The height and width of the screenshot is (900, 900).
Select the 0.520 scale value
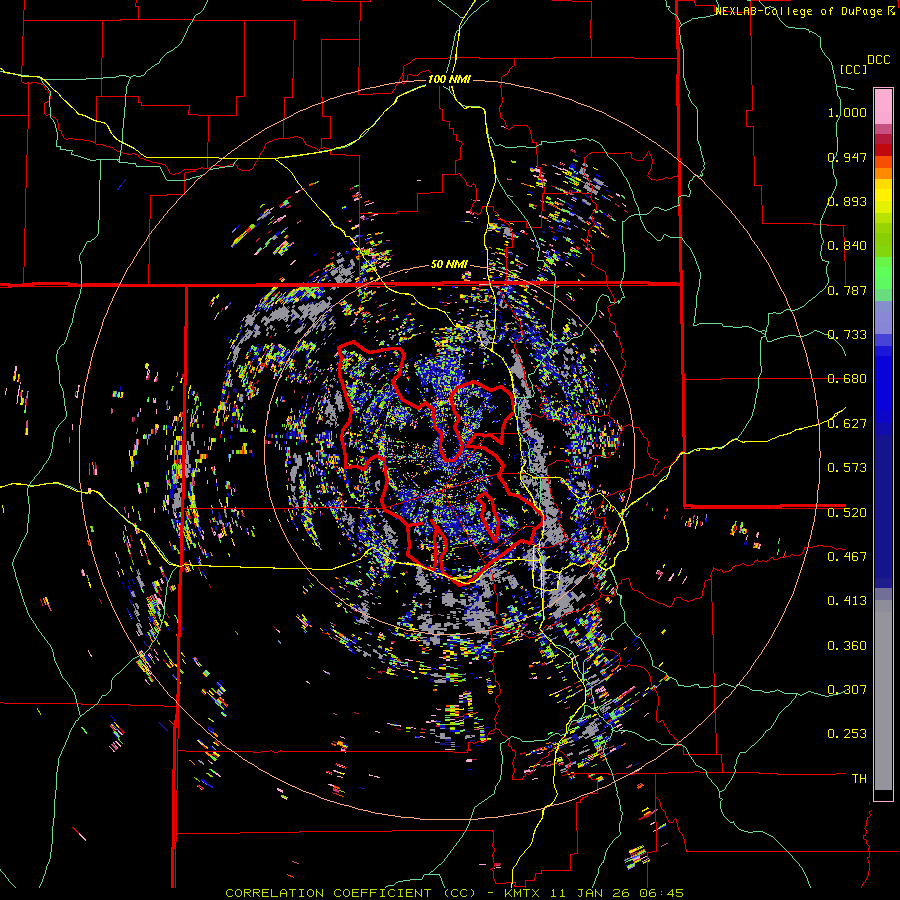point(847,513)
